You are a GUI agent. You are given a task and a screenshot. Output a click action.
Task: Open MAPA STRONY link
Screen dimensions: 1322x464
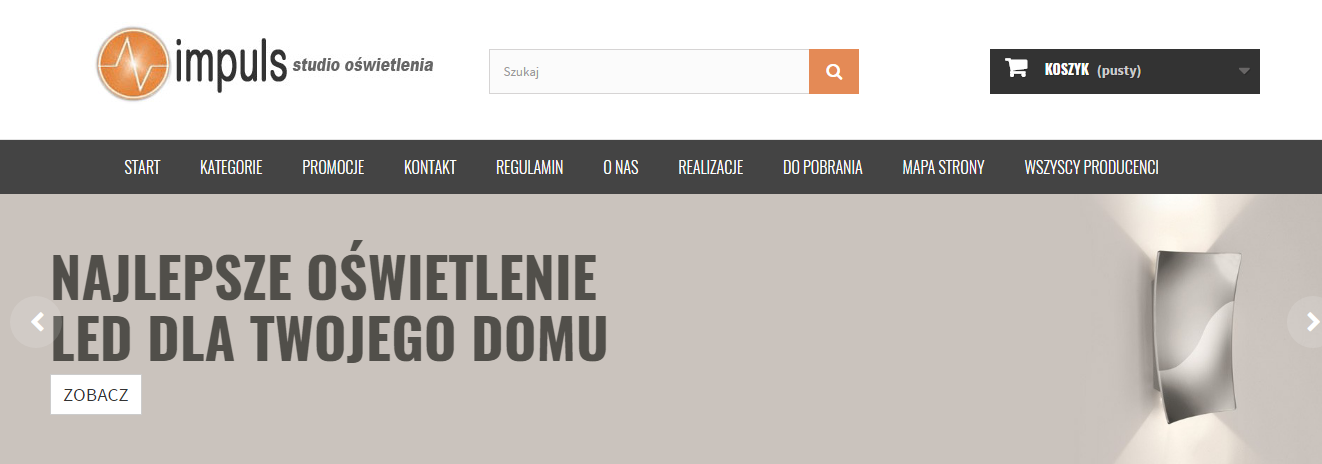point(943,168)
